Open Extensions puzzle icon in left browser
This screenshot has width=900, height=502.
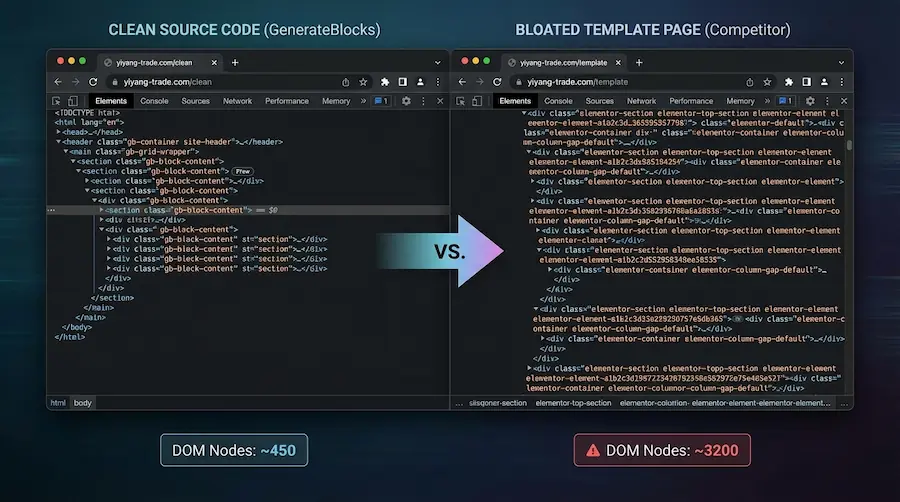coord(384,82)
